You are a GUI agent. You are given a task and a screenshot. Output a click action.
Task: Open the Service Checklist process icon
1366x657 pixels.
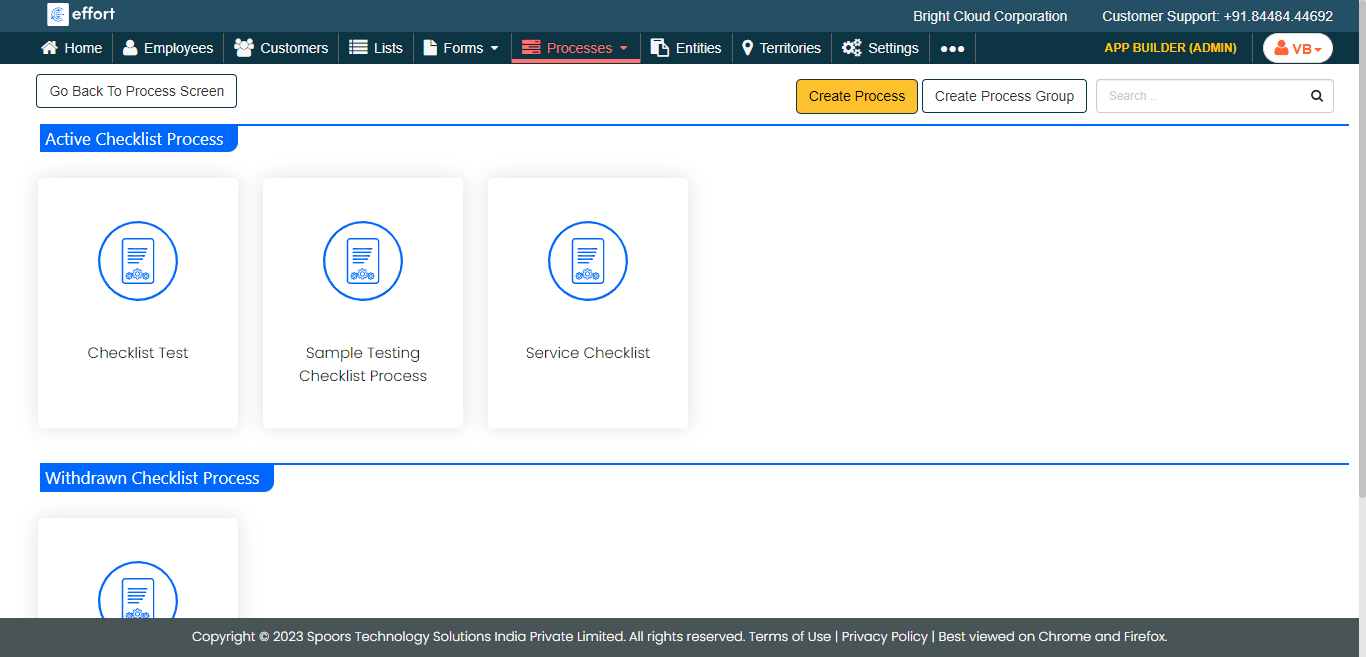click(x=588, y=261)
